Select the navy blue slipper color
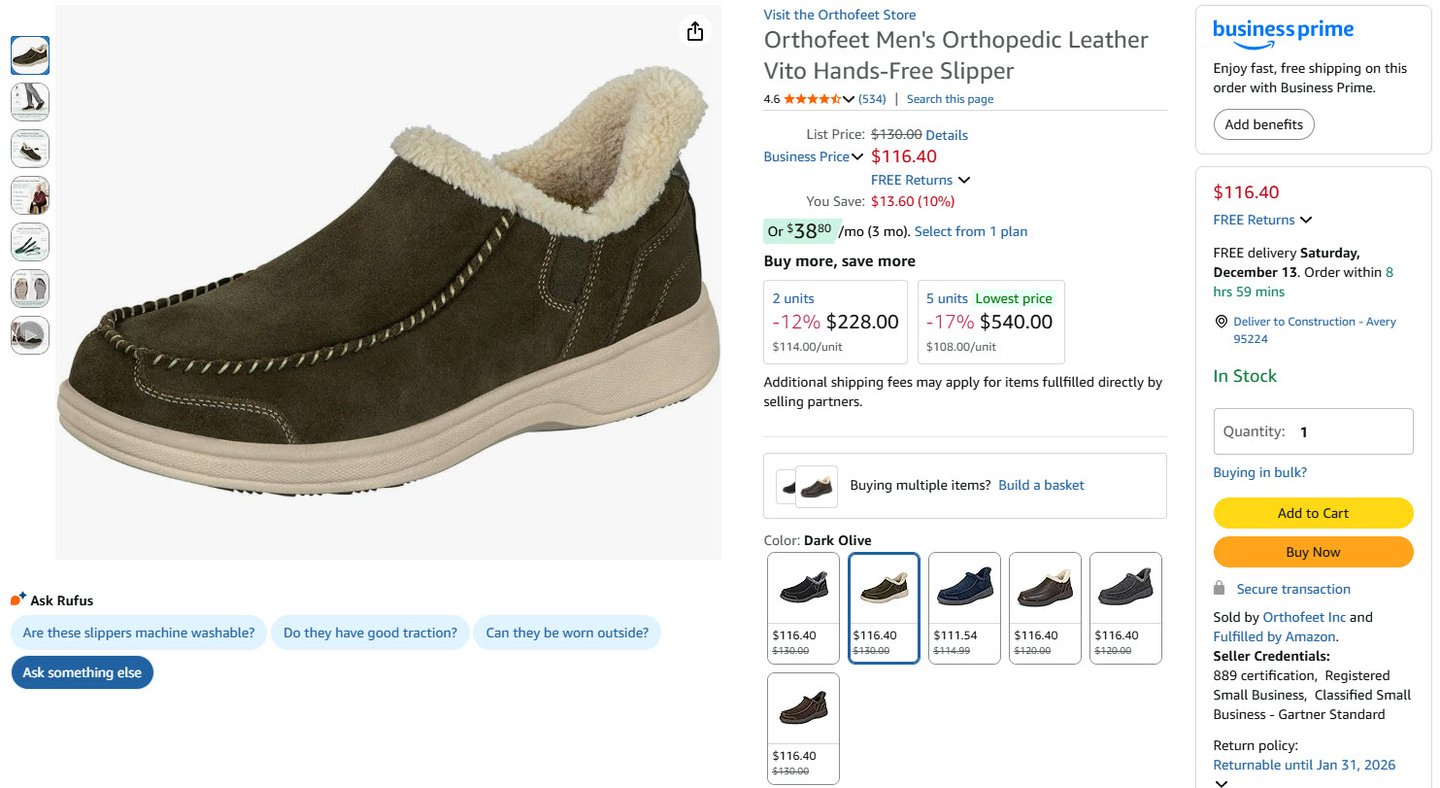1440x788 pixels. (964, 607)
